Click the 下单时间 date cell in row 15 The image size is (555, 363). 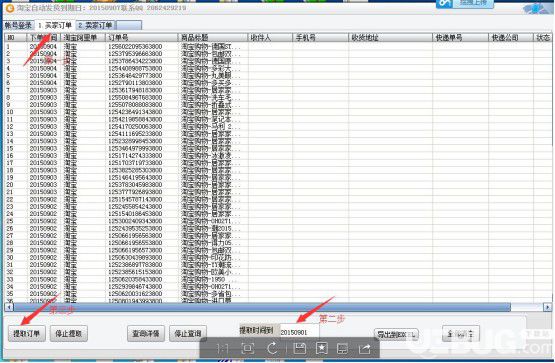tap(43, 148)
